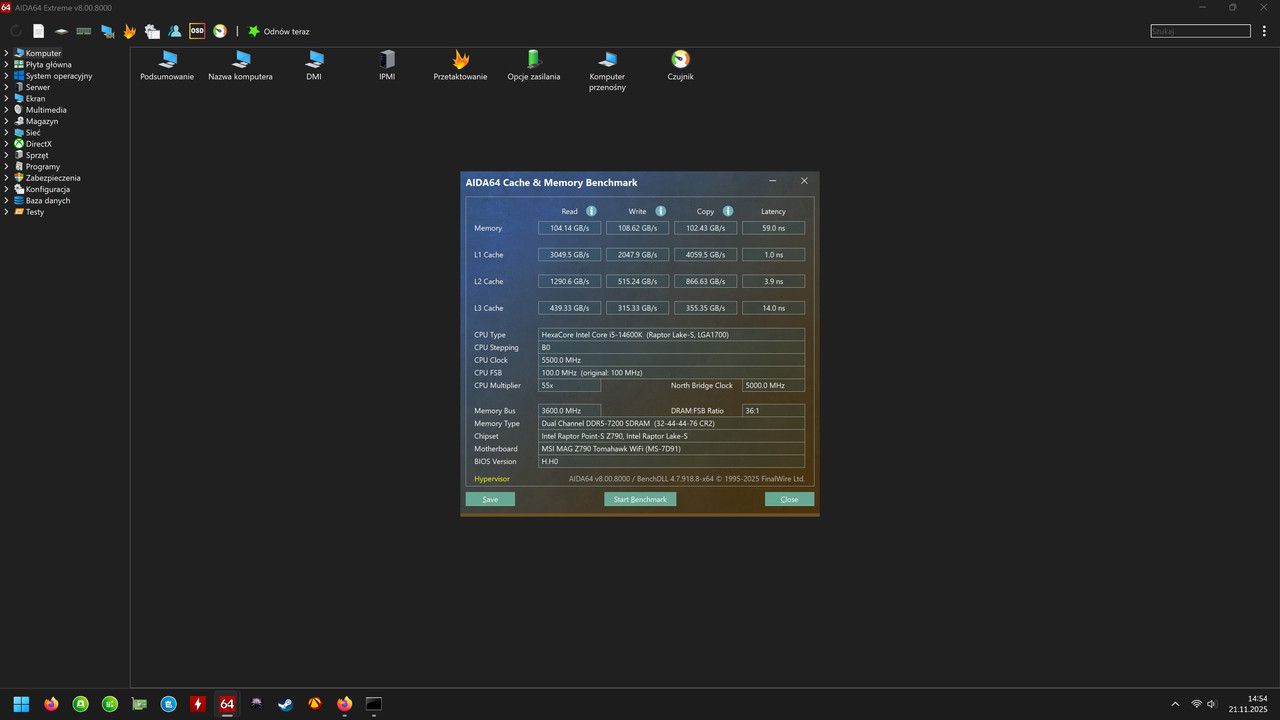Click L3 Cache Write value 315.33 GB/s

point(637,308)
